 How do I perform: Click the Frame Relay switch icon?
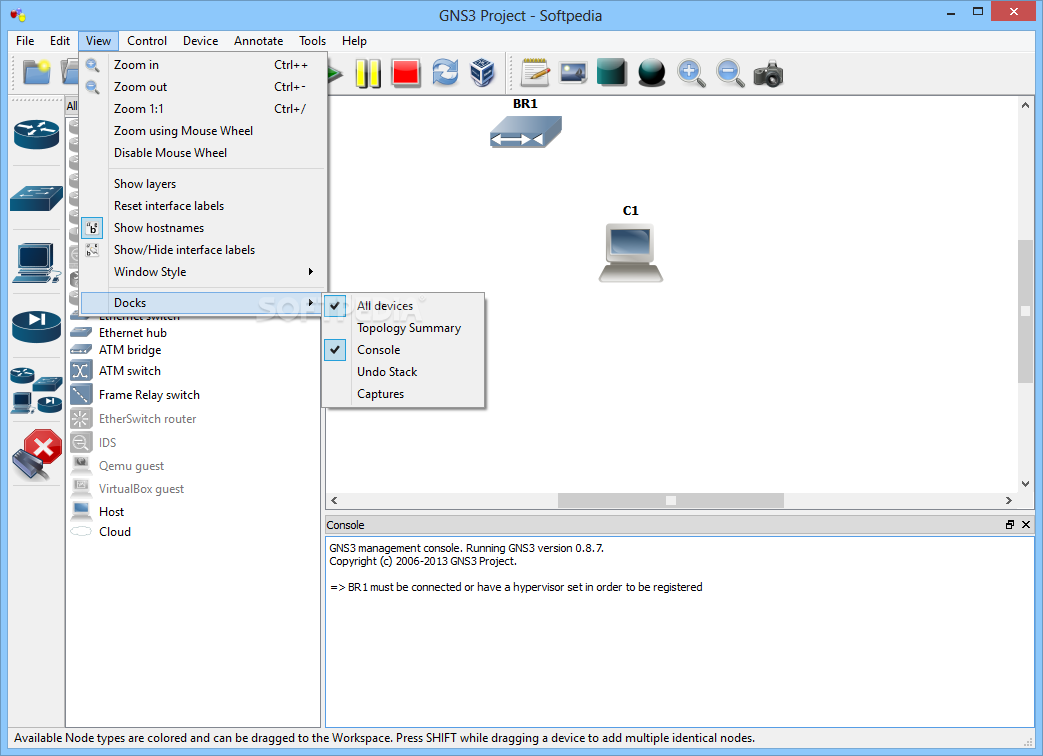tap(80, 394)
